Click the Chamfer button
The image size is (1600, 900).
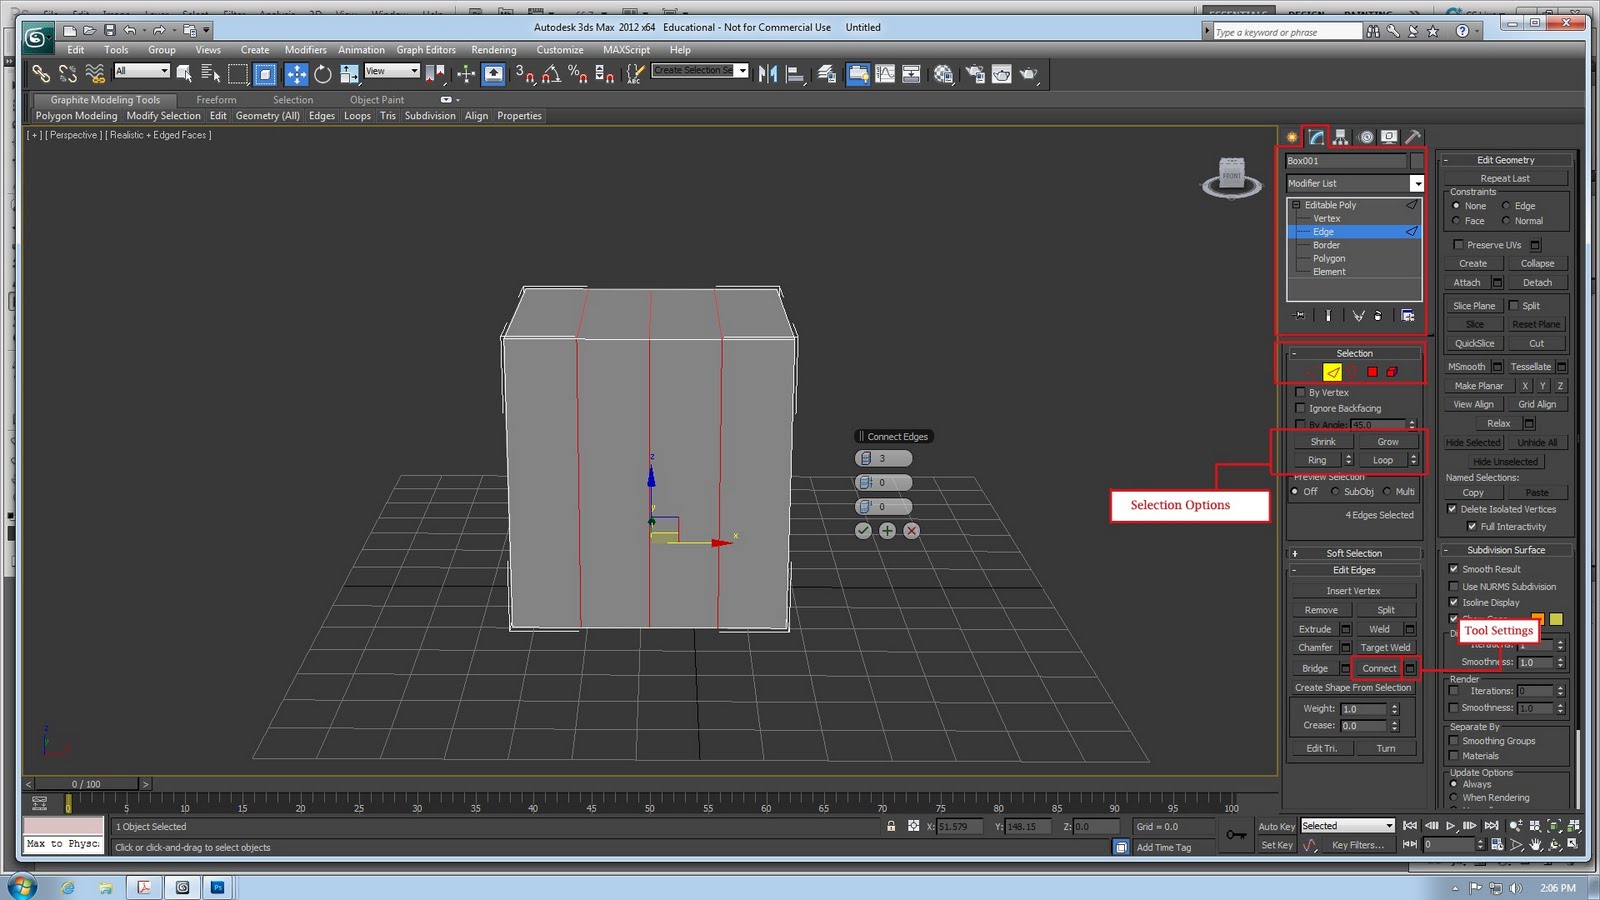1315,648
